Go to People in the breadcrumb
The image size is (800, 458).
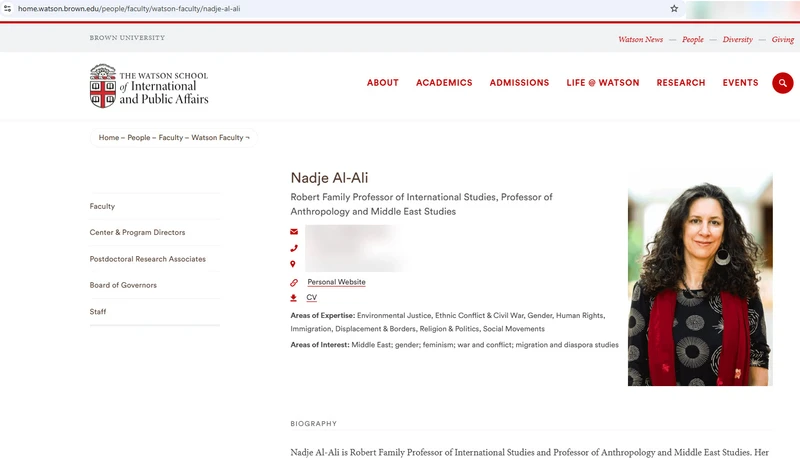pyautogui.click(x=139, y=138)
